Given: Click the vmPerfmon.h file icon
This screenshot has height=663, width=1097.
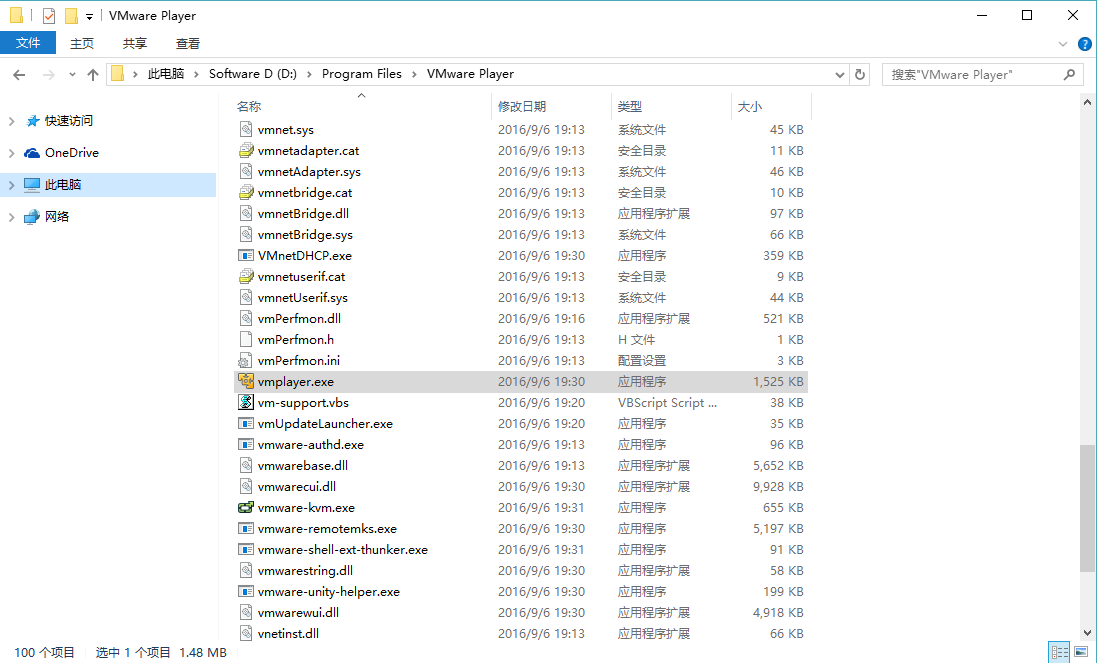Looking at the screenshot, I should click(x=246, y=339).
